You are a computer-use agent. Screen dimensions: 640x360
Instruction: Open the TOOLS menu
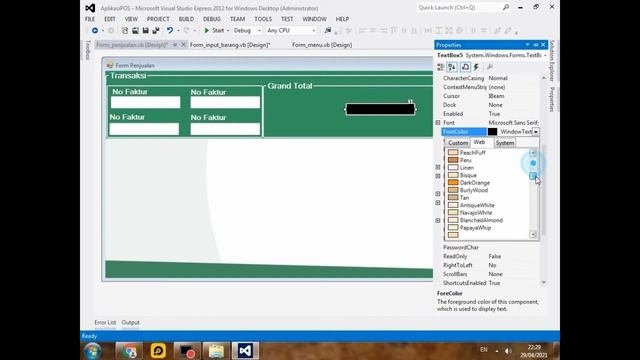[263, 19]
